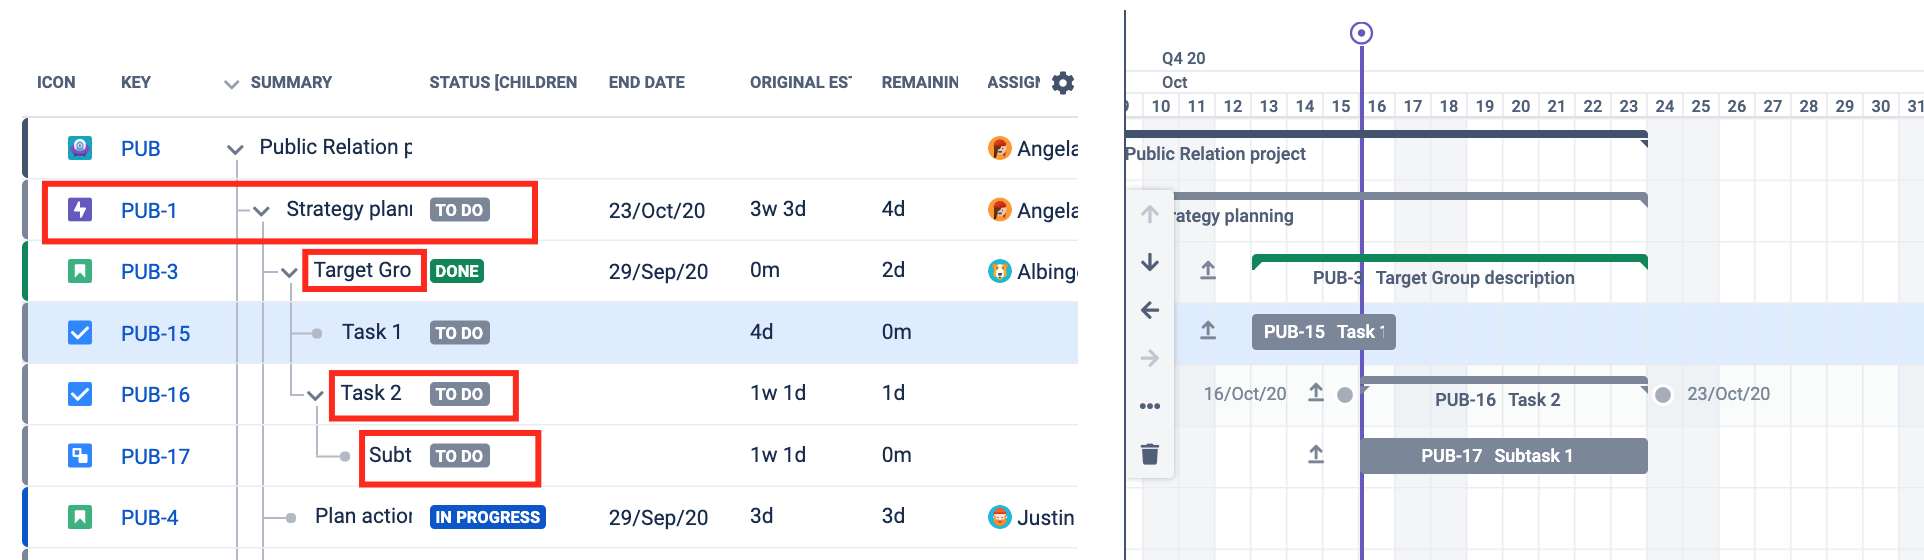
Task: Toggle the task checkbox icon for PUB-15
Action: [x=80, y=333]
